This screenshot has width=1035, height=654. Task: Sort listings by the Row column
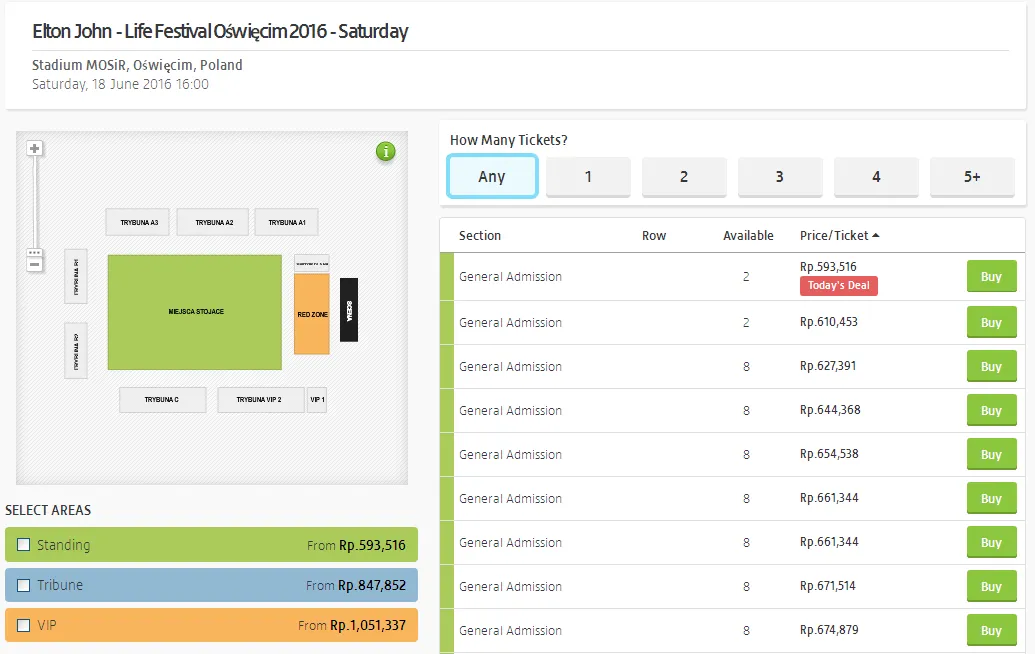click(x=654, y=236)
